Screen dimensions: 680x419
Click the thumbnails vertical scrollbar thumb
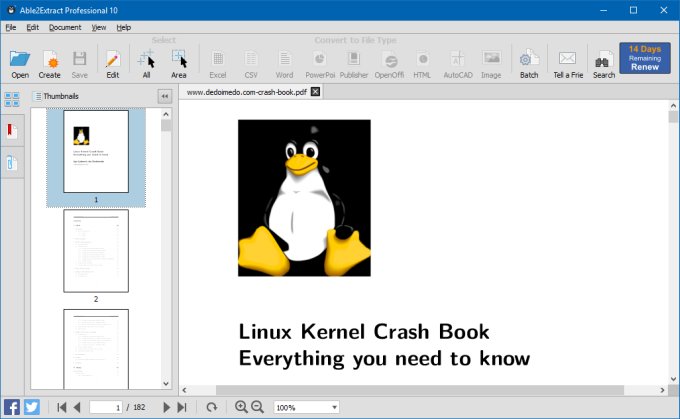166,125
